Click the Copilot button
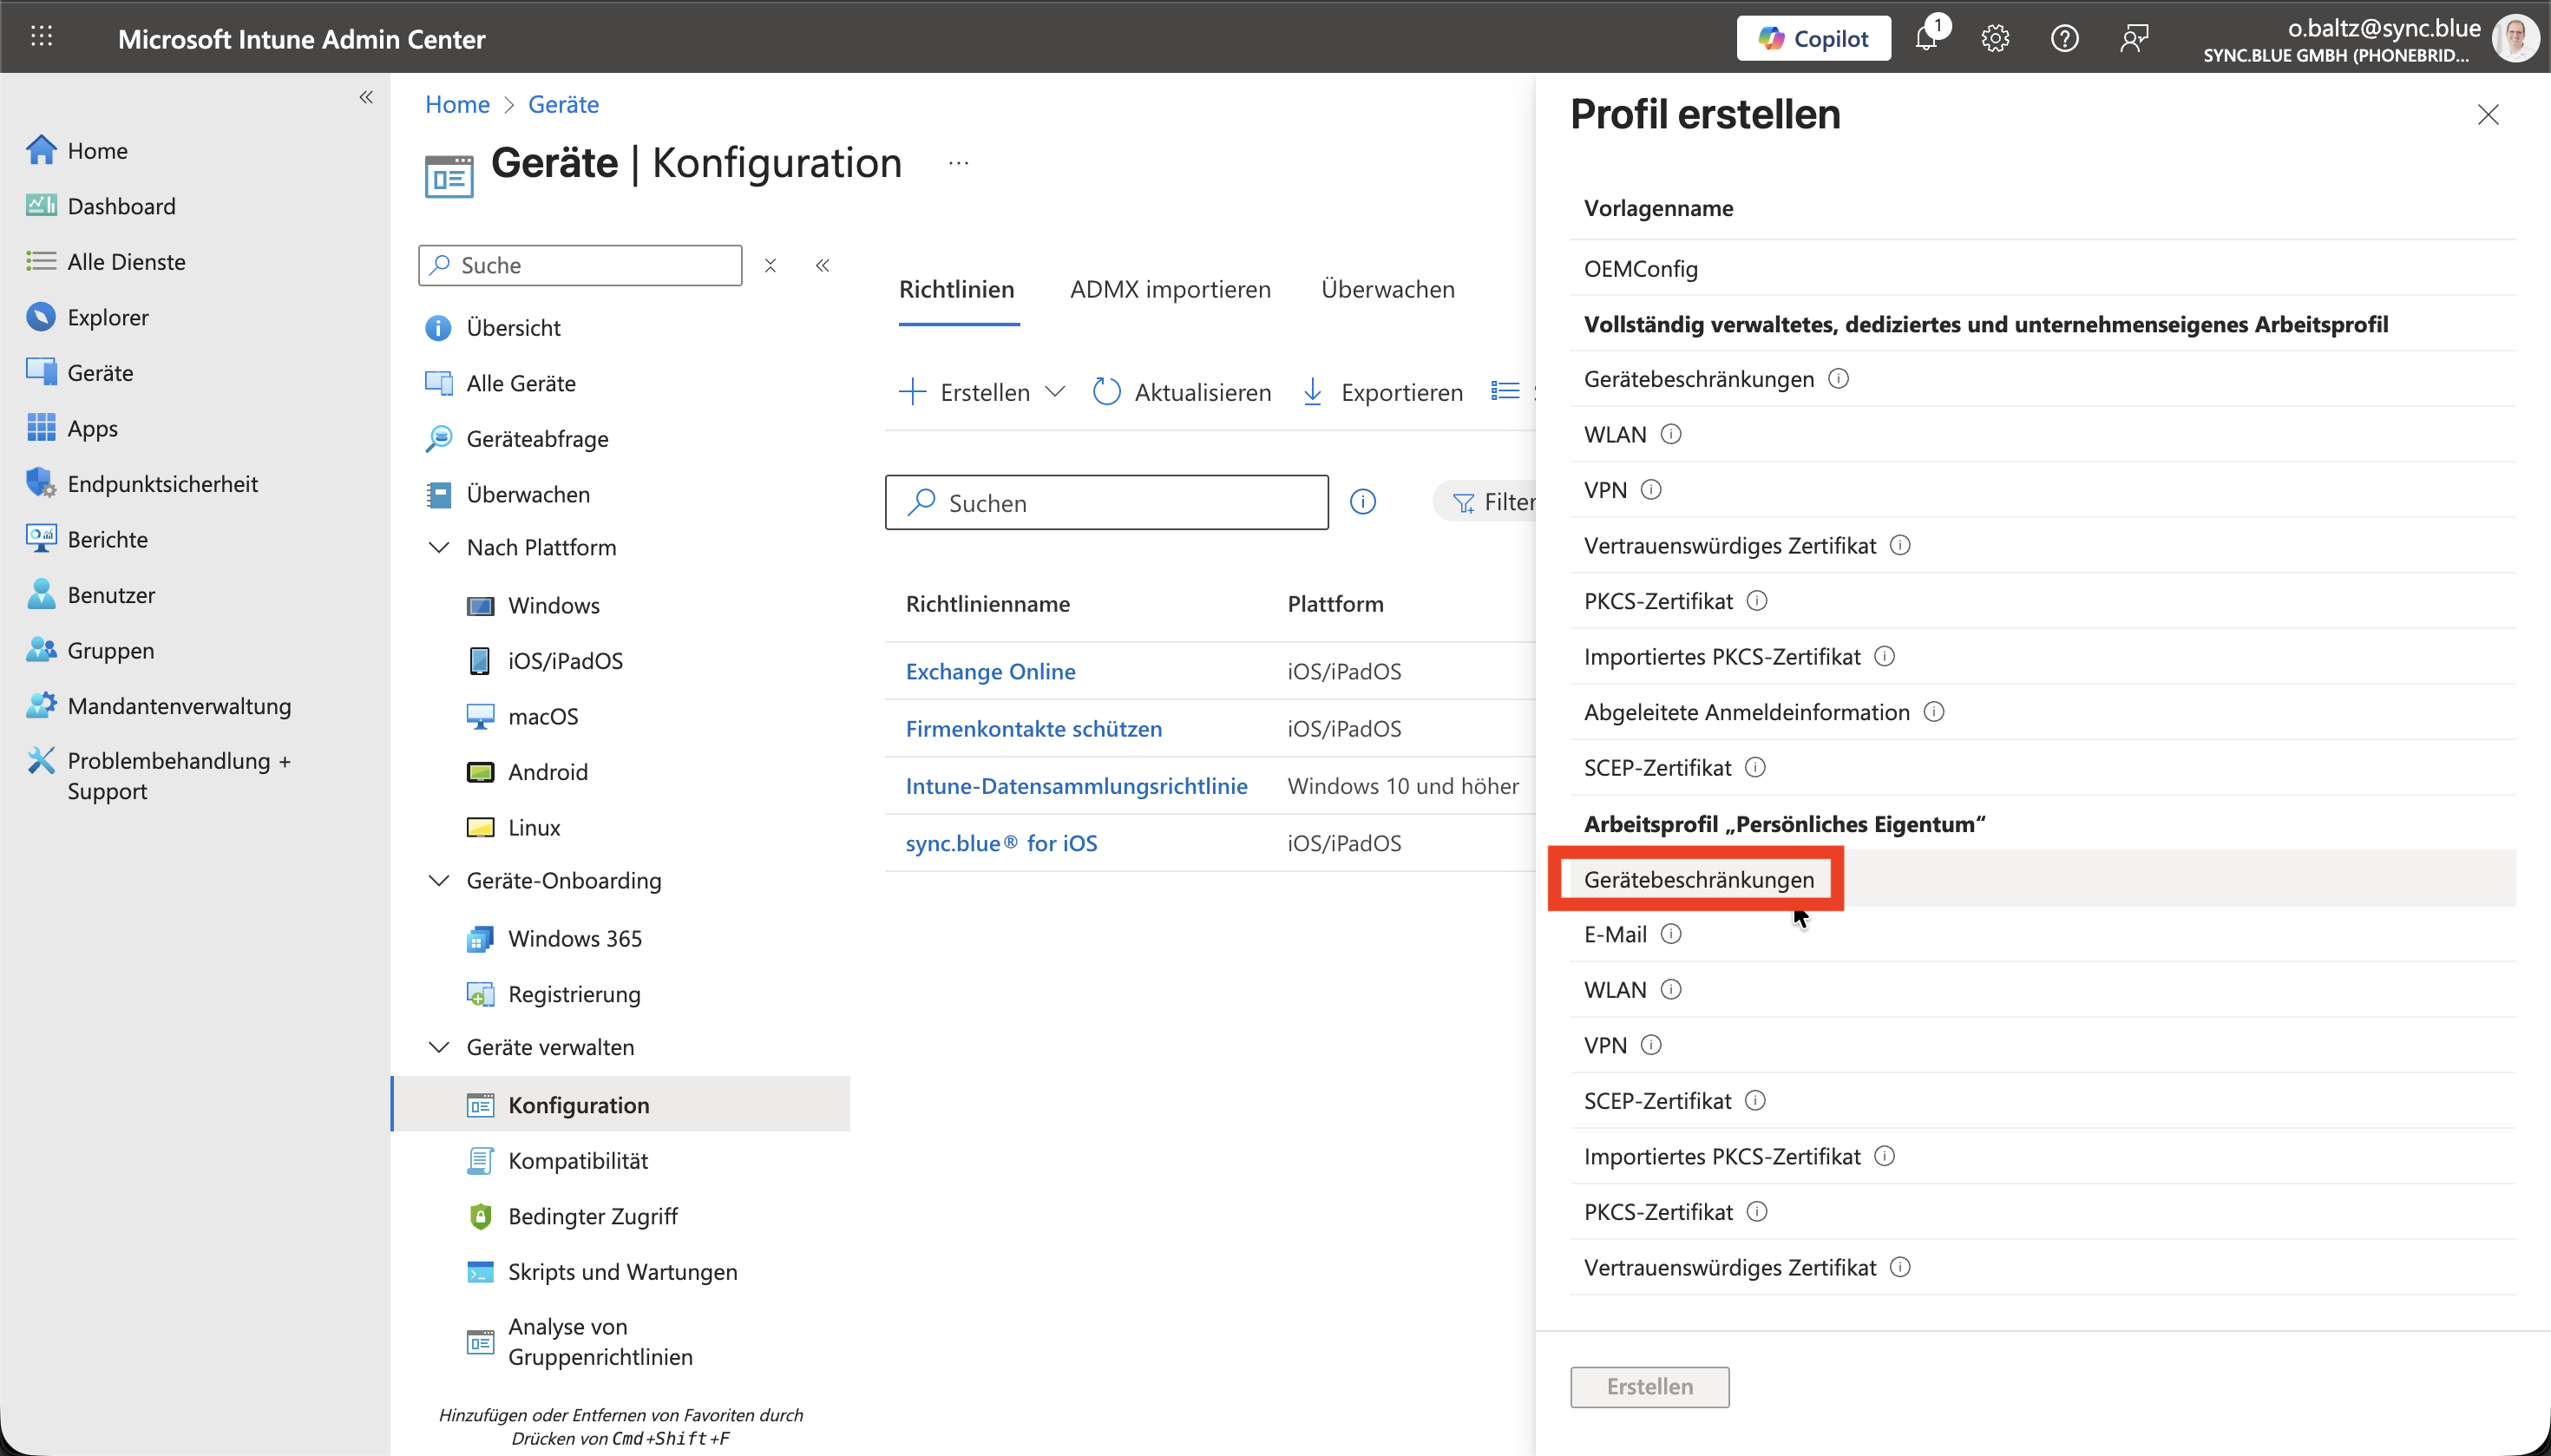This screenshot has height=1456, width=2551. click(x=1813, y=39)
